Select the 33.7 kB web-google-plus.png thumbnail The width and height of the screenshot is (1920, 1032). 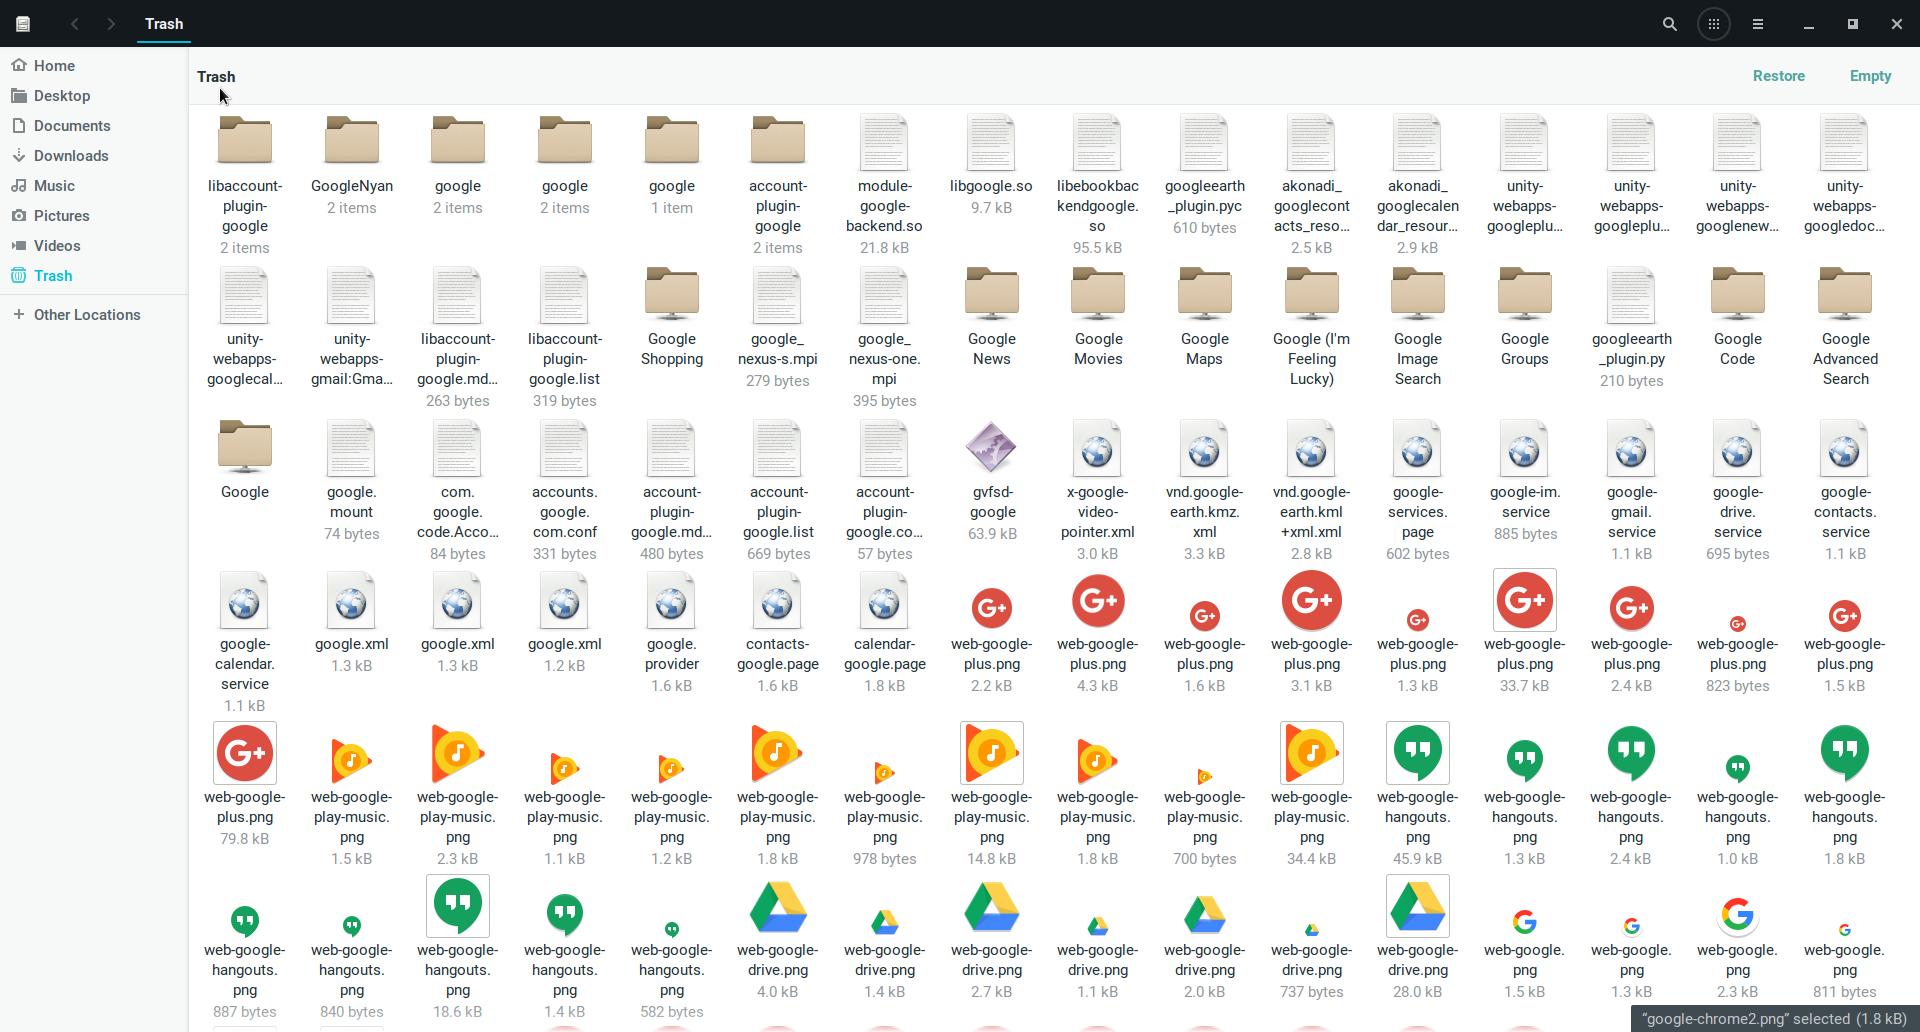[x=1524, y=601]
